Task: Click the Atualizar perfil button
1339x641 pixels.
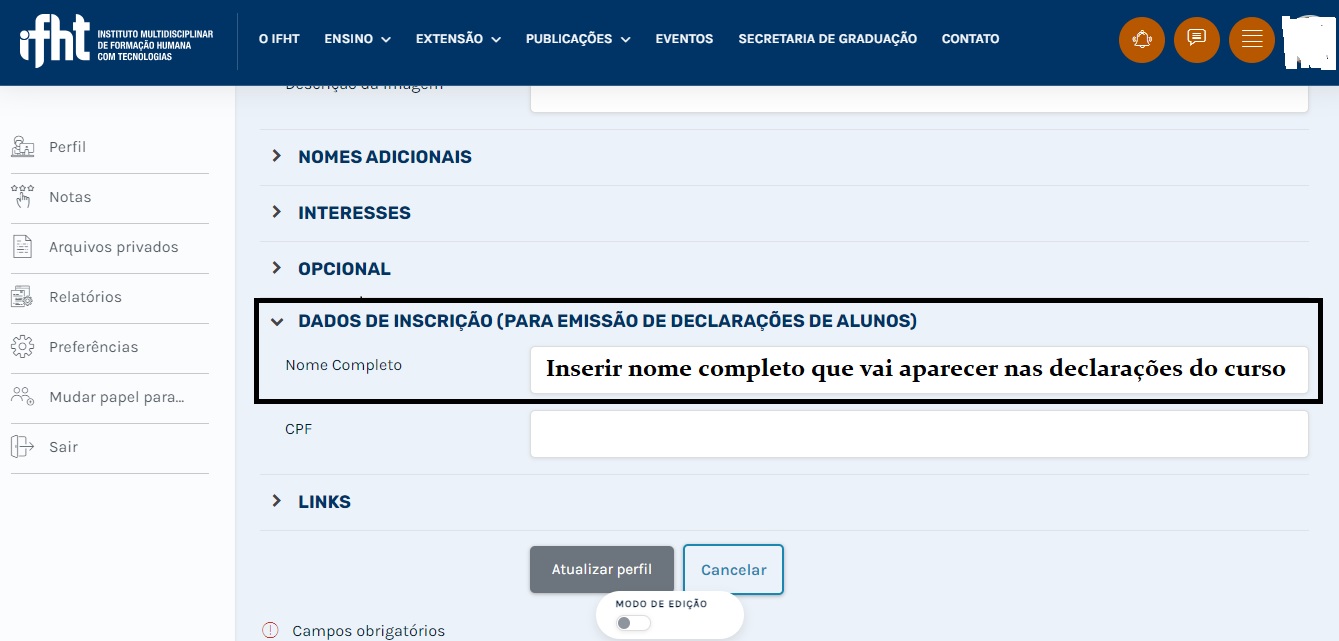Action: coord(601,569)
